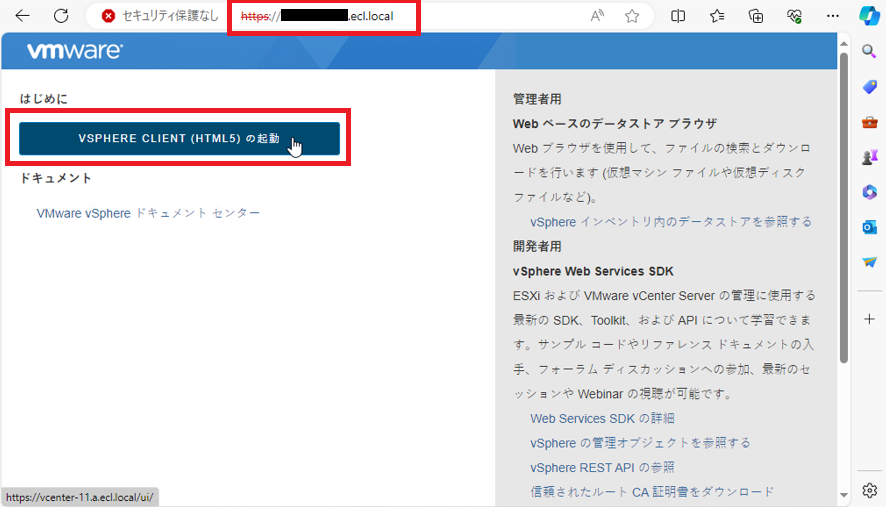Open sidebar settings gear
Viewport: 886px width, 507px height.
(x=869, y=490)
